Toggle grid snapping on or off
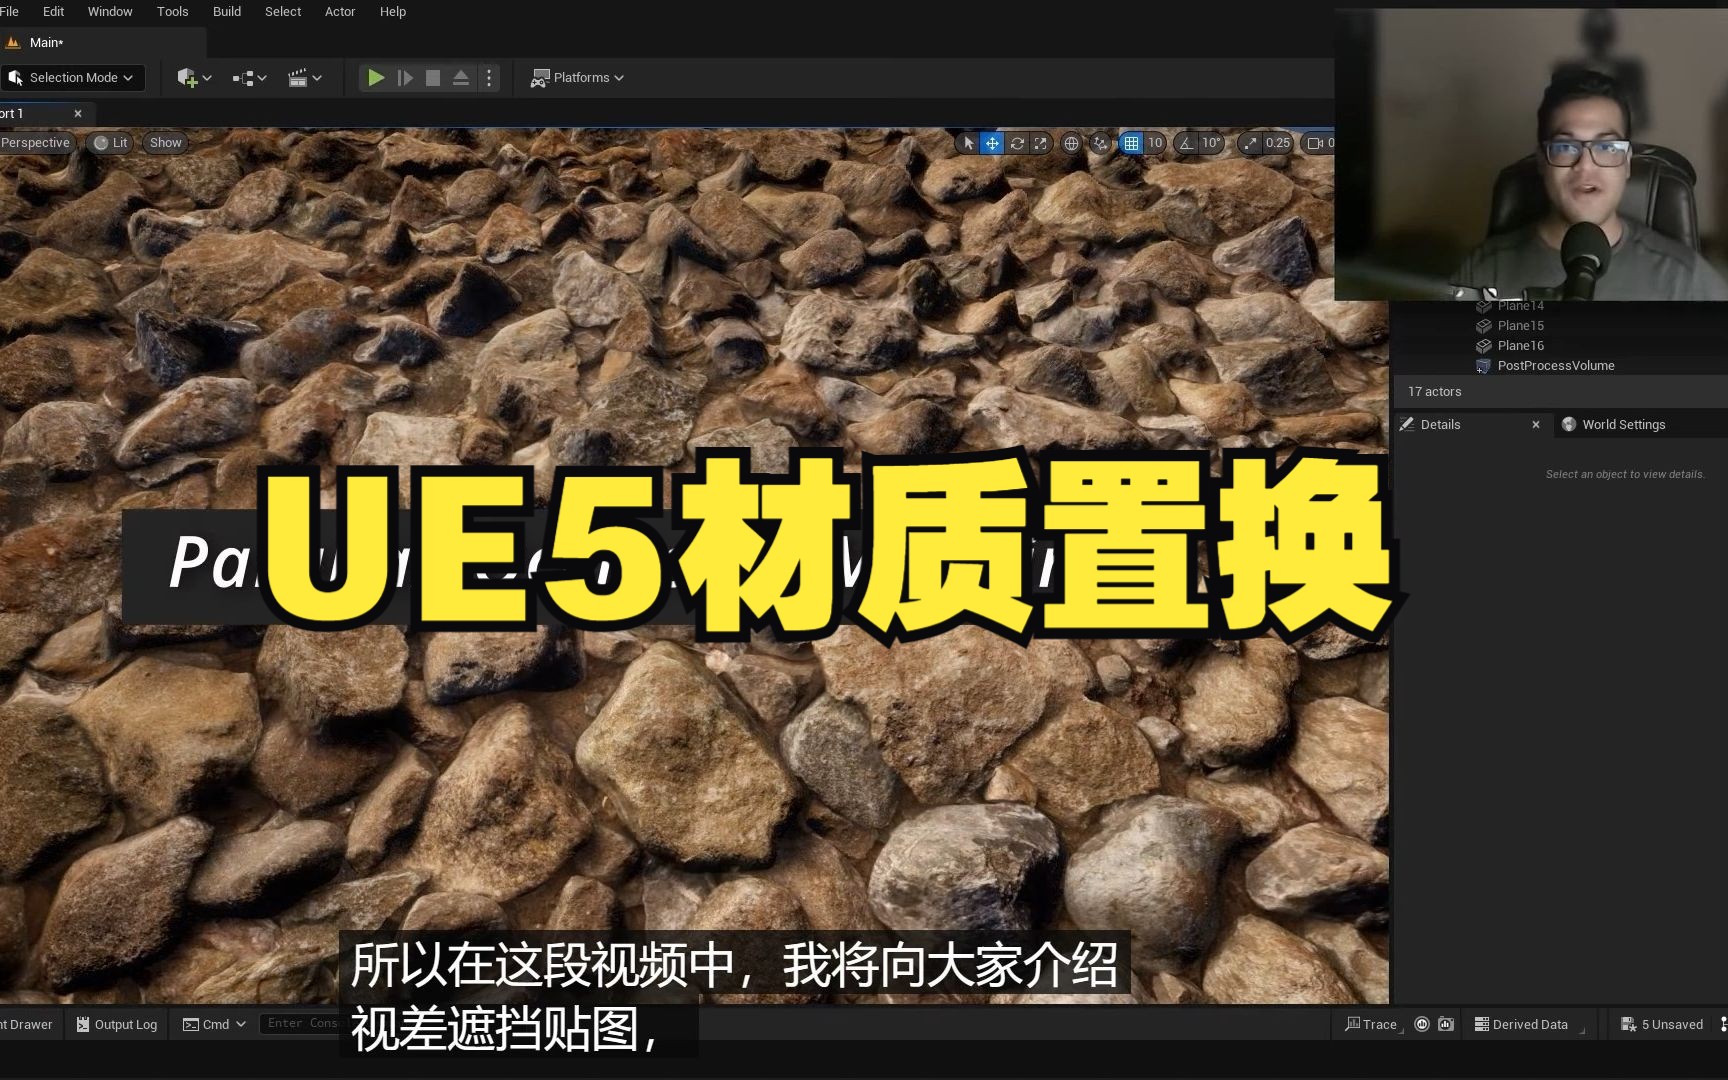Screen dimensions: 1728x1080 click(x=1133, y=143)
